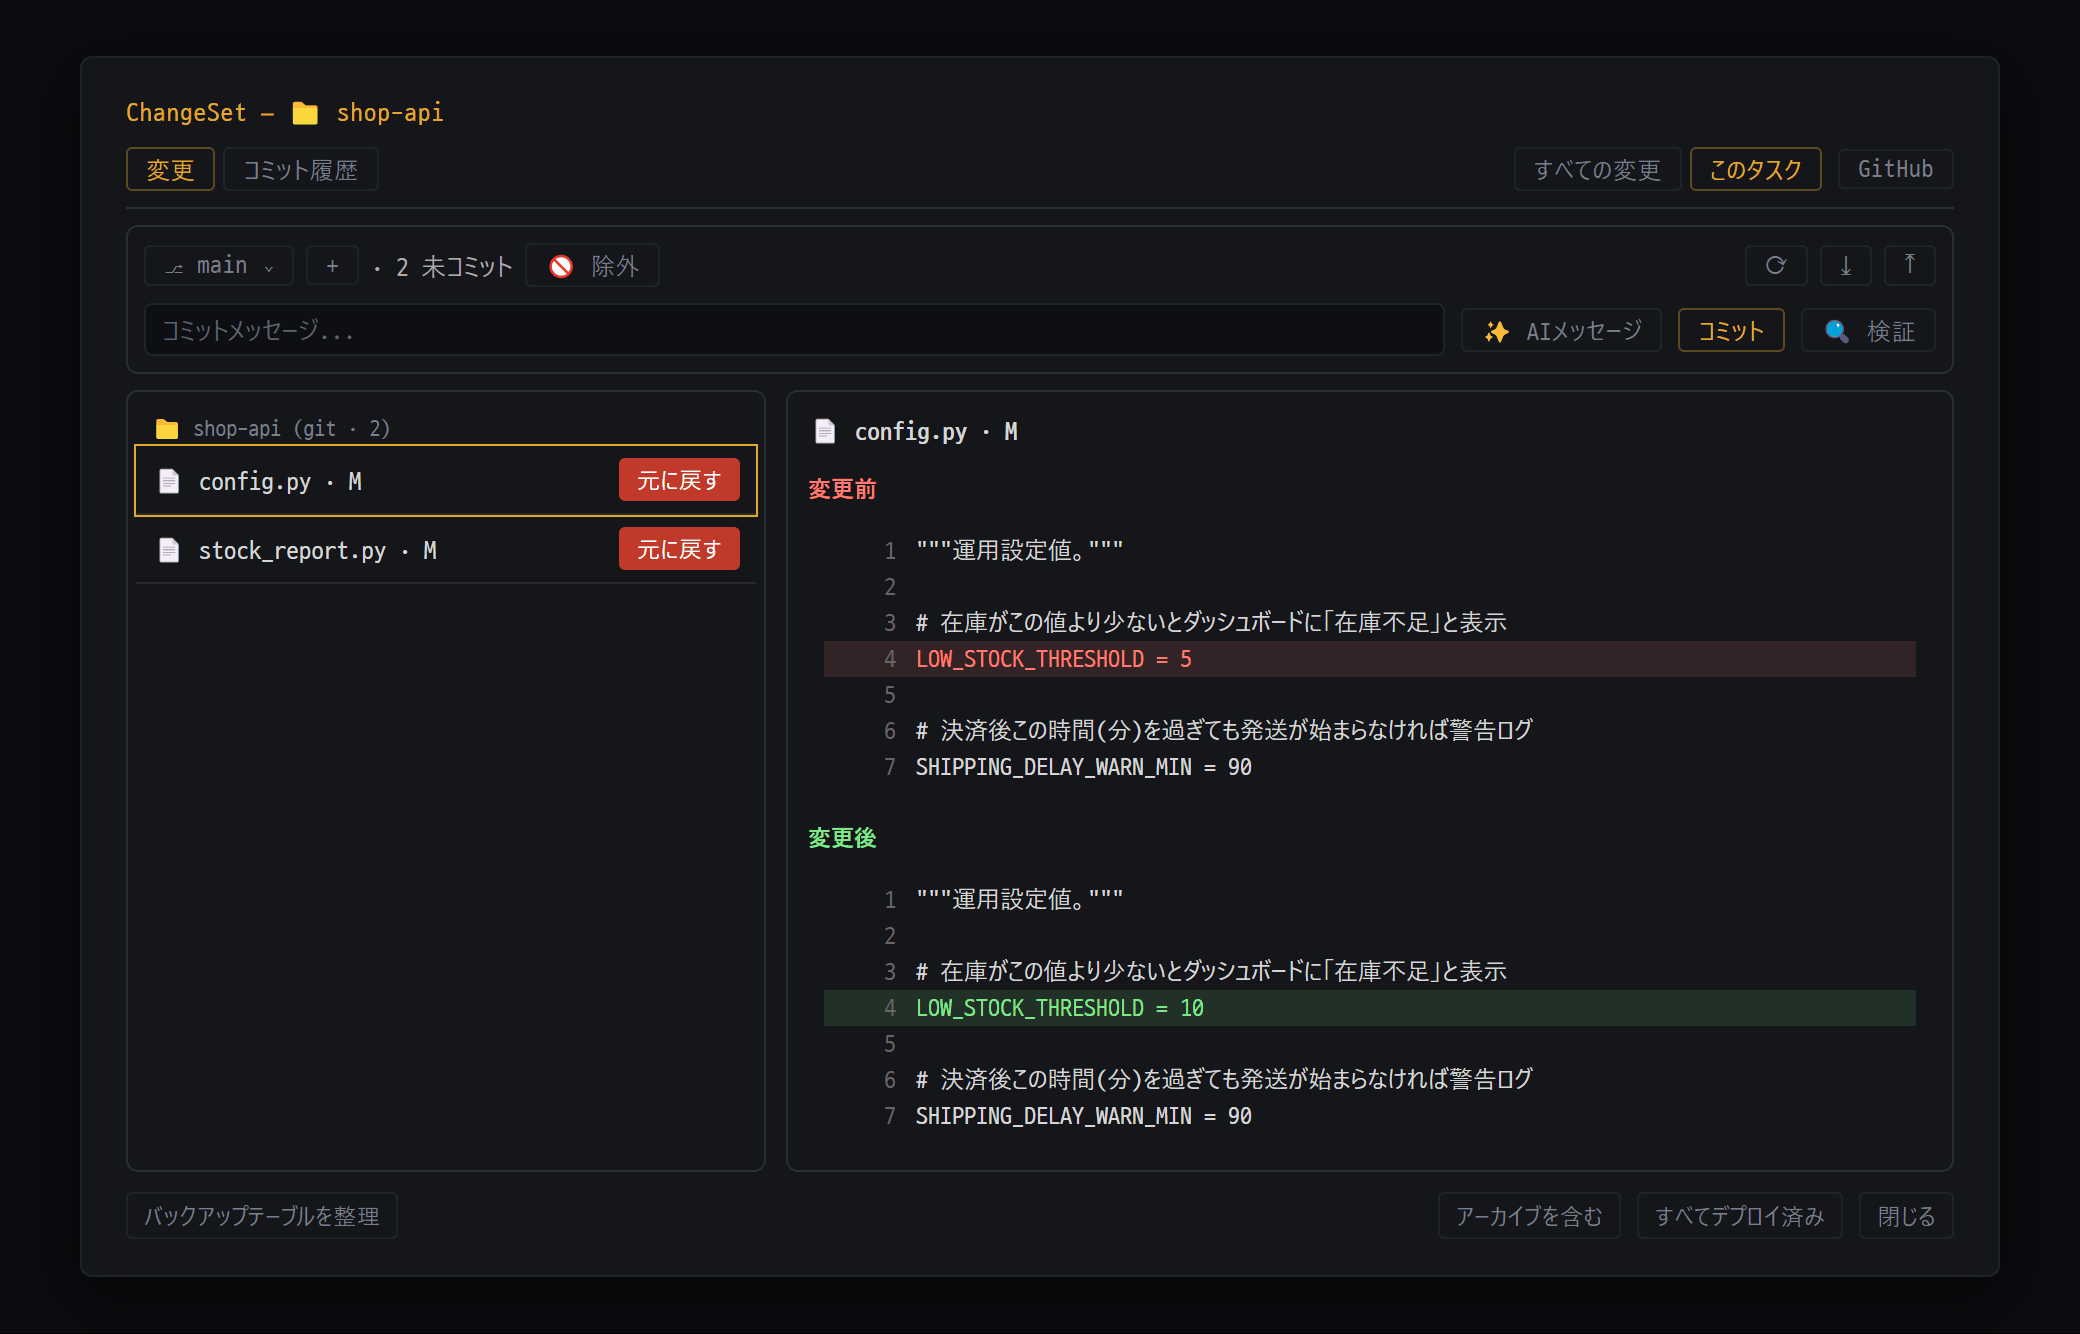Revert config.py with 元に戻す
Image resolution: width=2080 pixels, height=1334 pixels.
[679, 480]
